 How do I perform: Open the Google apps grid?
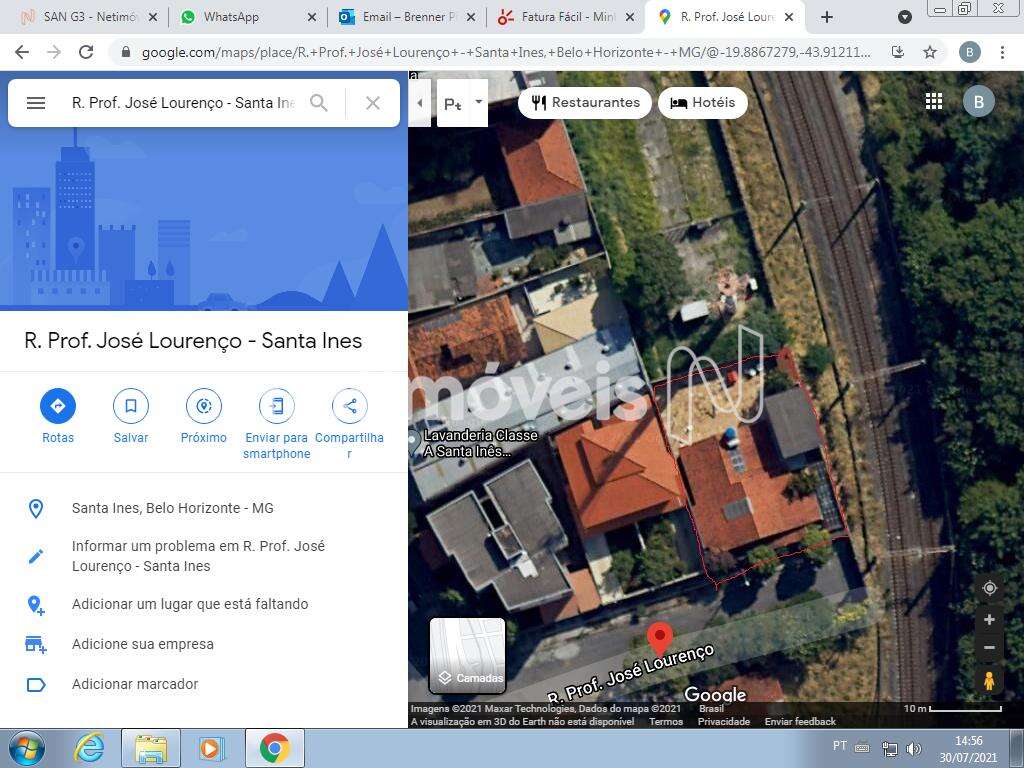934,101
